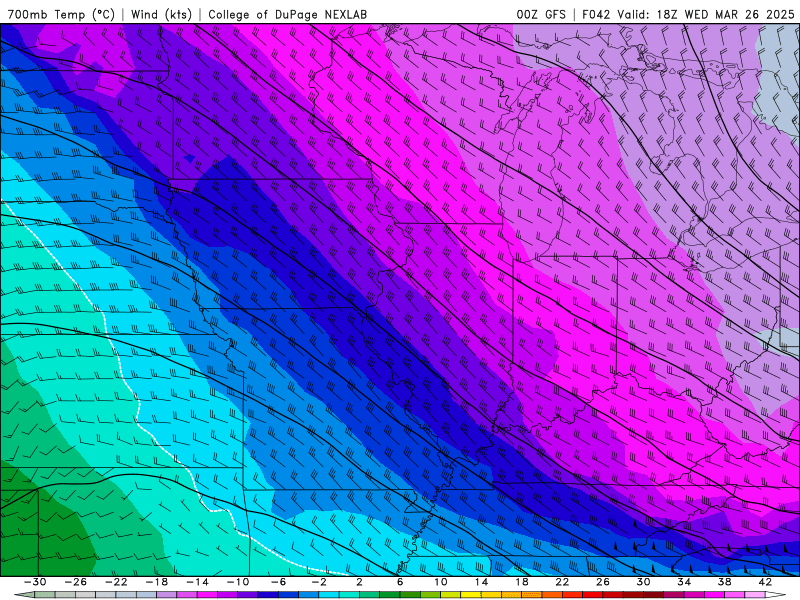Click the '-10' color bar label
This screenshot has width=800, height=600.
(238, 582)
